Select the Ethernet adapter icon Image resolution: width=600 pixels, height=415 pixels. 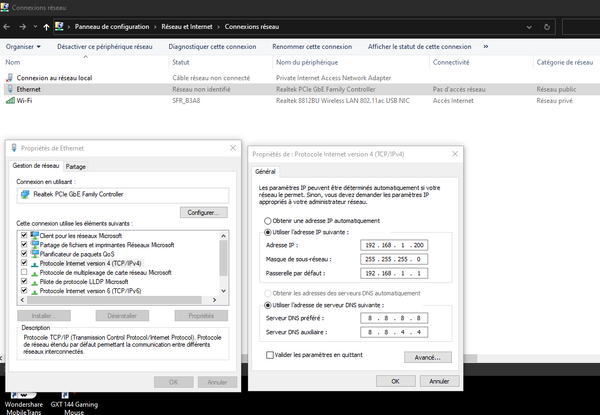click(x=10, y=89)
